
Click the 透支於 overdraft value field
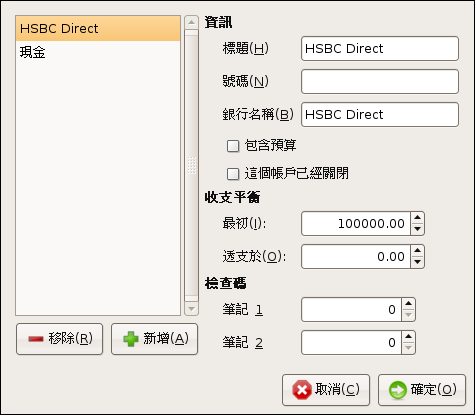(x=356, y=256)
